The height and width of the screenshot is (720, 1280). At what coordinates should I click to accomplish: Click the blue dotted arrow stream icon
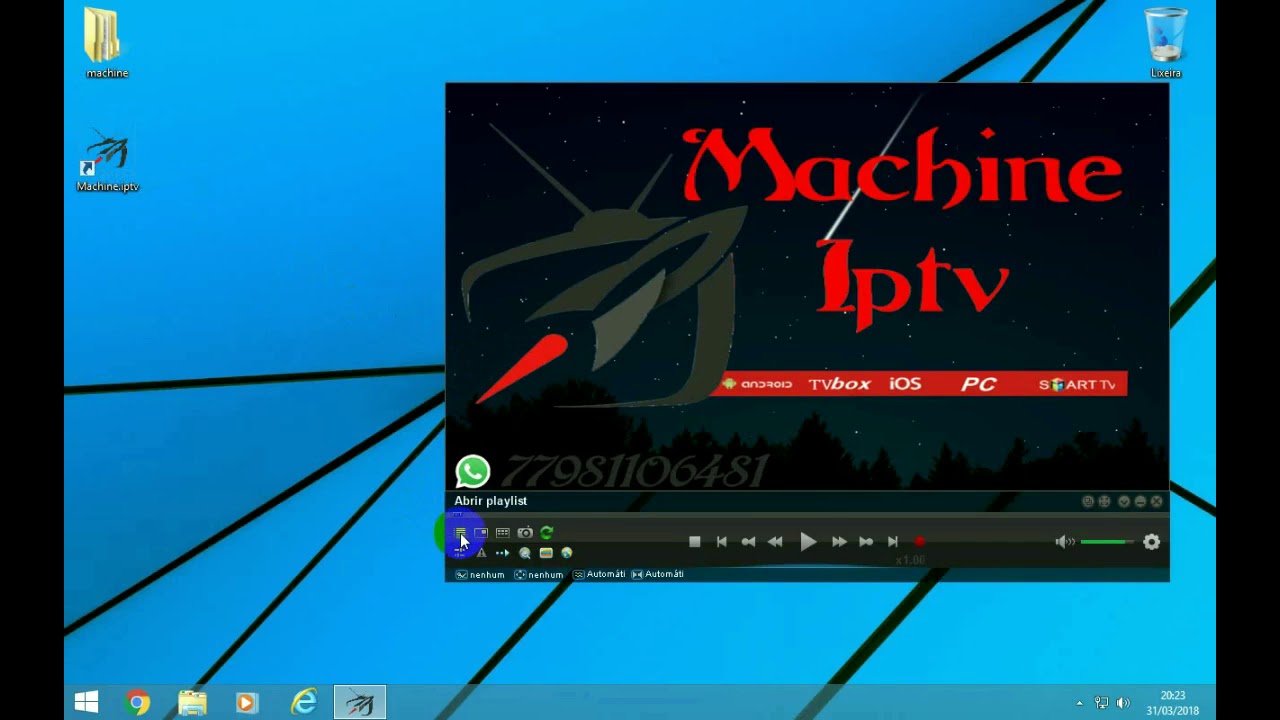click(x=502, y=553)
